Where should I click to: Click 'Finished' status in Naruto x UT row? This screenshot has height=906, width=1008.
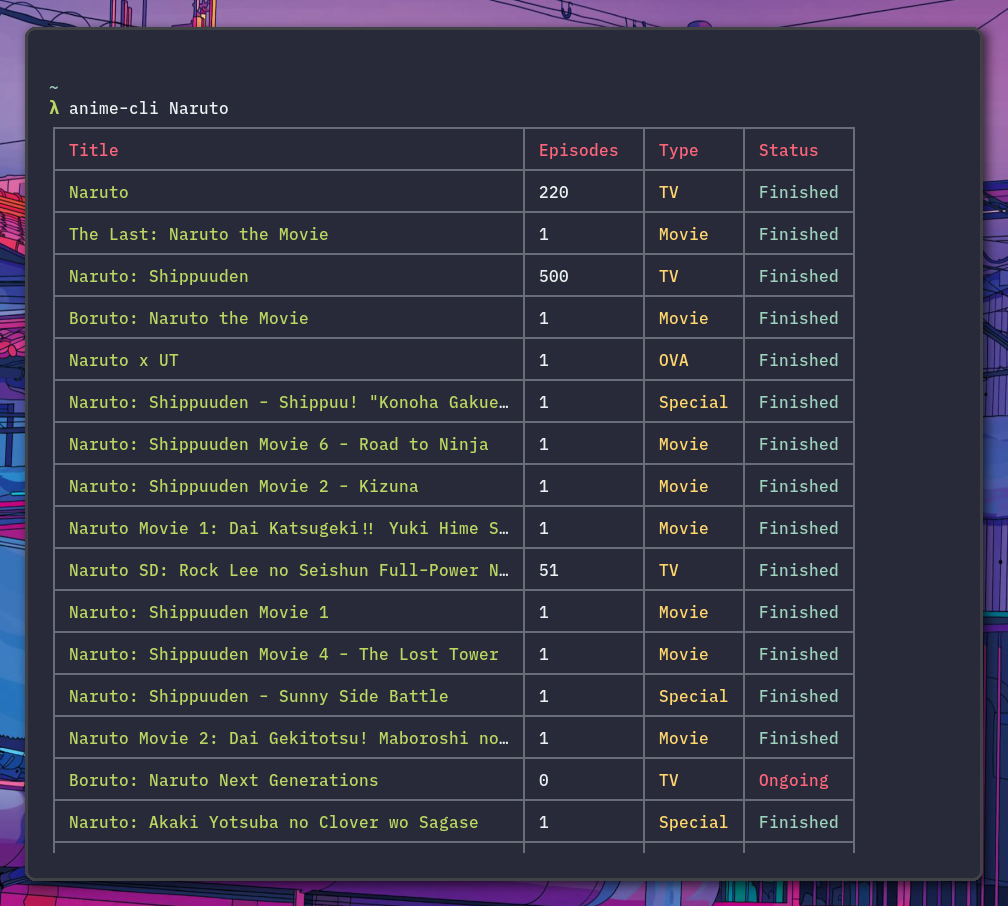click(x=798, y=360)
